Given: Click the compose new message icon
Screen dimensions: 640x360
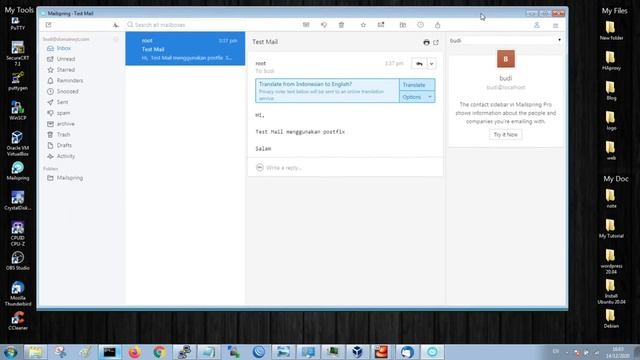Looking at the screenshot, I should coord(49,25).
